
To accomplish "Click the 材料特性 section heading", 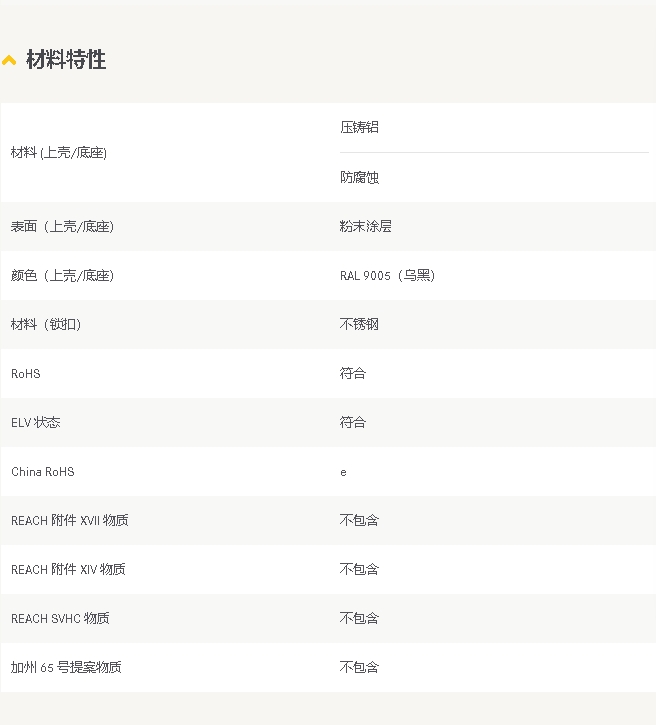I will coord(66,60).
